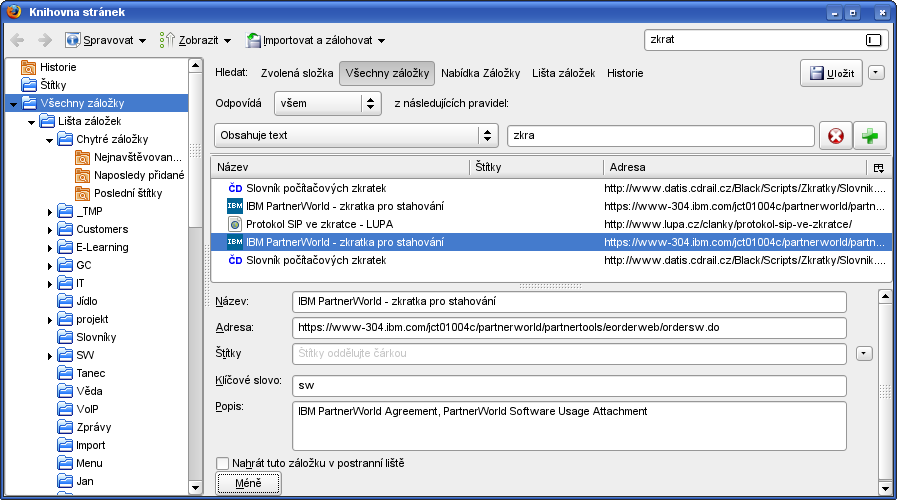The height and width of the screenshot is (500, 897).
Task: Click the green add rule icon
Action: click(x=870, y=136)
